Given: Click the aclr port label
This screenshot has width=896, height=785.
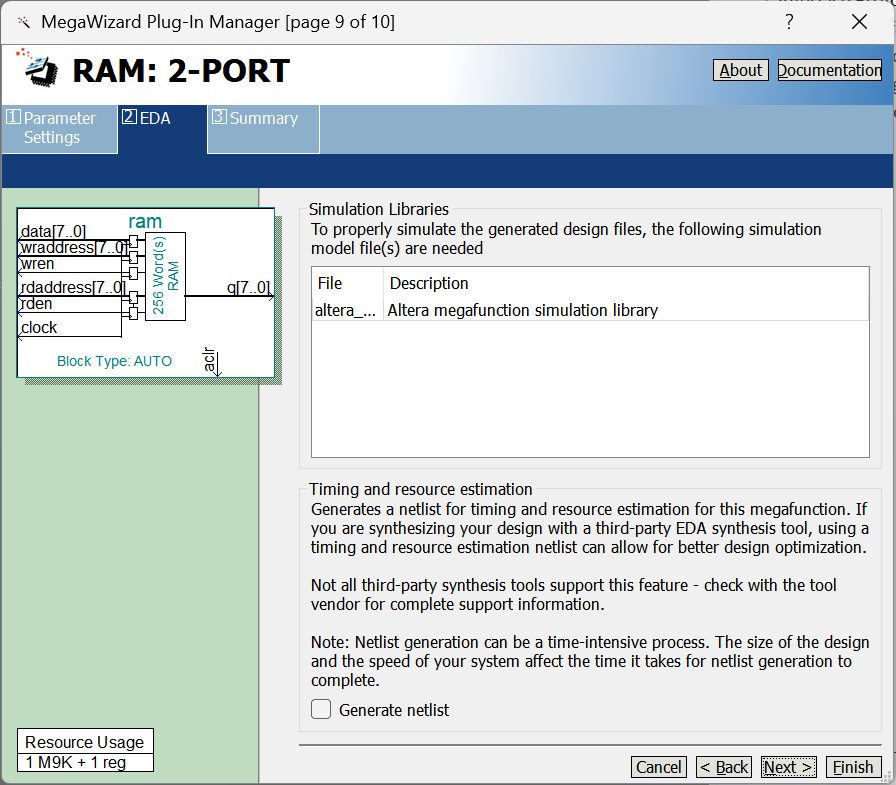Looking at the screenshot, I should coord(209,359).
